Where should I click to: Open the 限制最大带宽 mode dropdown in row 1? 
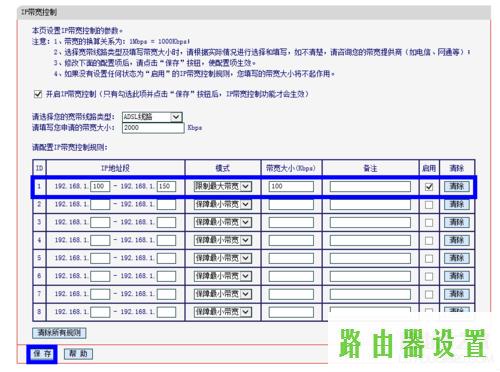223,186
